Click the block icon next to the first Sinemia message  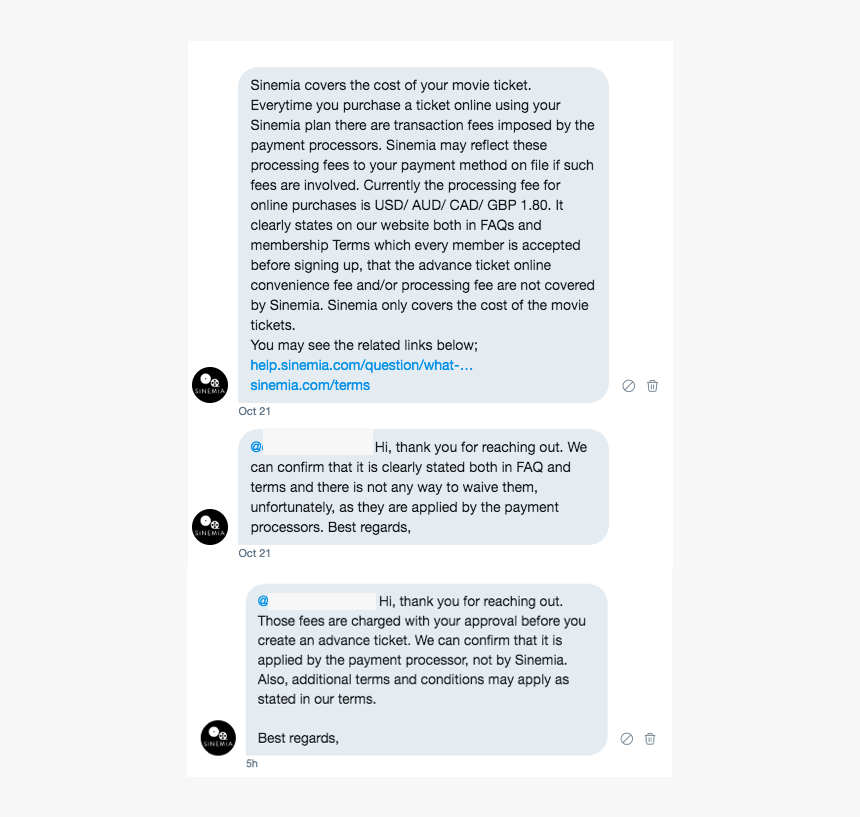[628, 386]
